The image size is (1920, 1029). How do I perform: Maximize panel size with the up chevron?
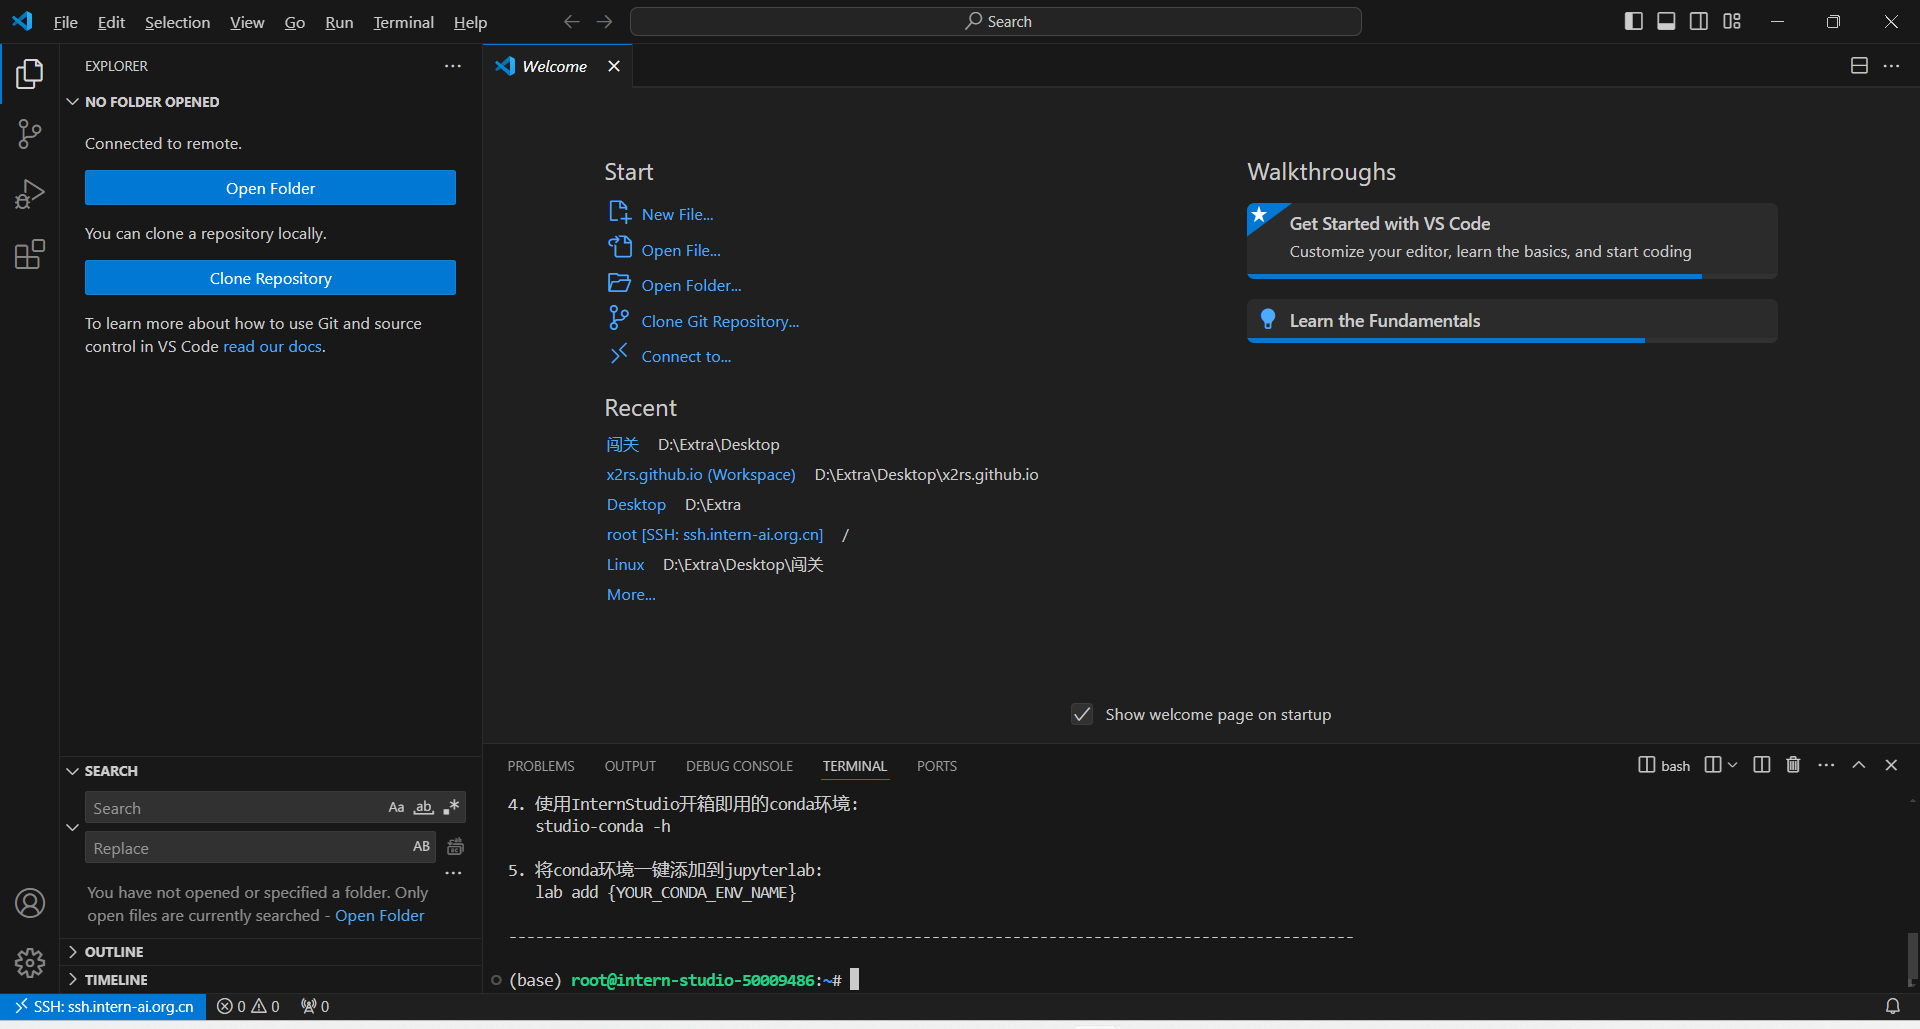click(1859, 765)
